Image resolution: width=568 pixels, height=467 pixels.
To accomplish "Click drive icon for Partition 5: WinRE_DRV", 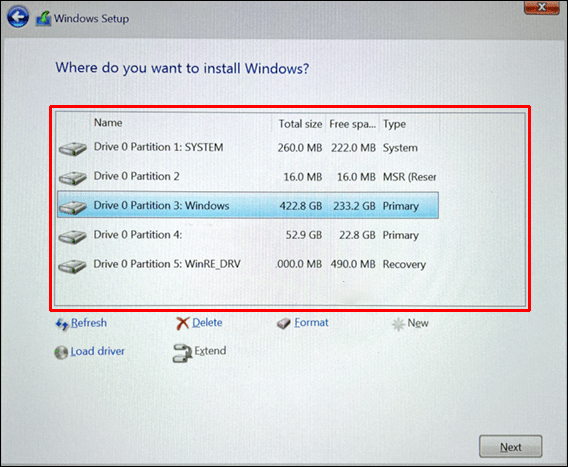I will pos(72,266).
